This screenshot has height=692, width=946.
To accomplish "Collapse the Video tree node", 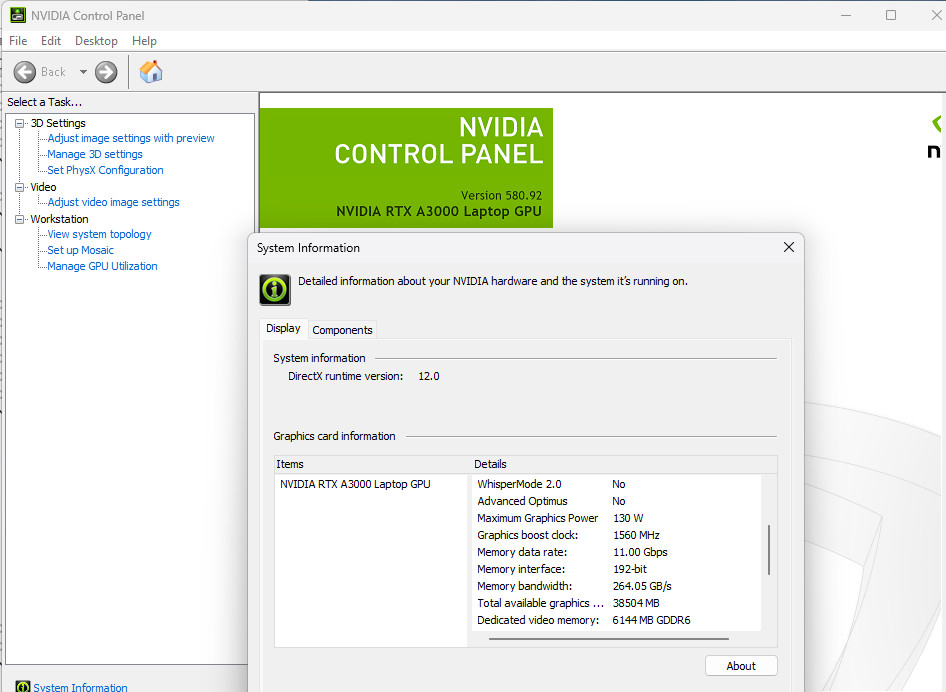I will point(19,187).
